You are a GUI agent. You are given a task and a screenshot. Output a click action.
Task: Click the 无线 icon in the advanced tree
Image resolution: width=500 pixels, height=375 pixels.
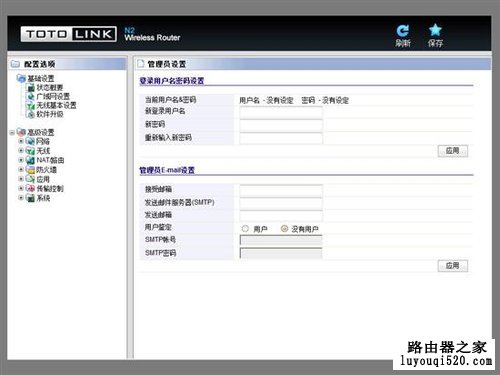point(30,151)
